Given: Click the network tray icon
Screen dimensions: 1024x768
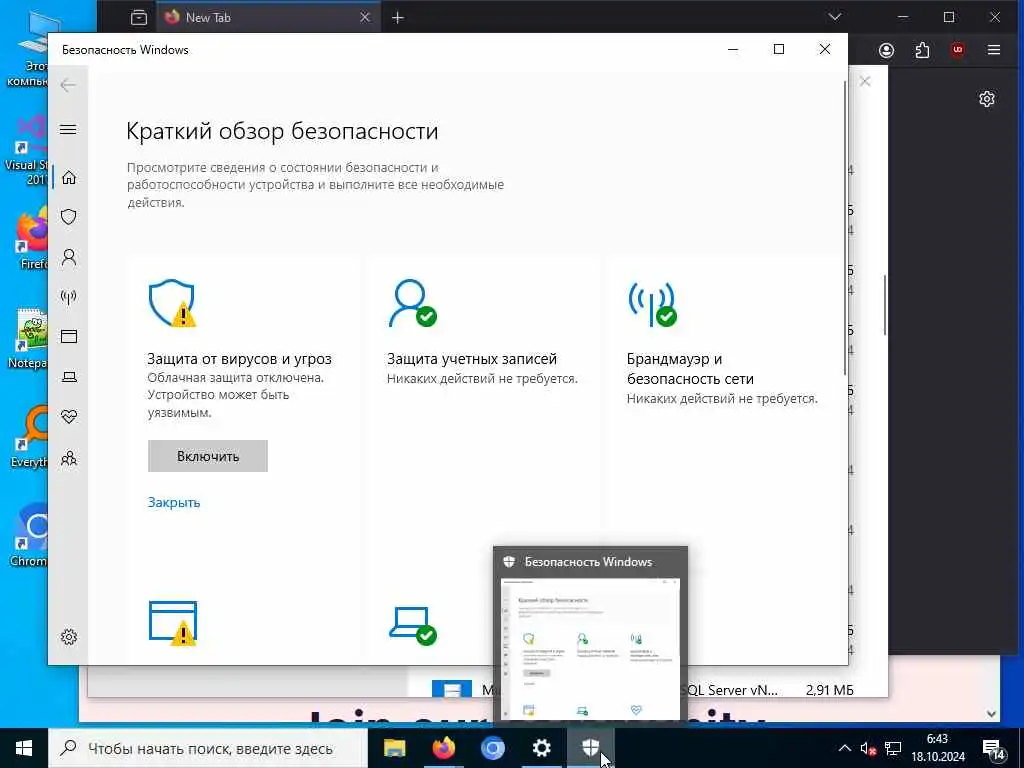Looking at the screenshot, I should tap(893, 748).
